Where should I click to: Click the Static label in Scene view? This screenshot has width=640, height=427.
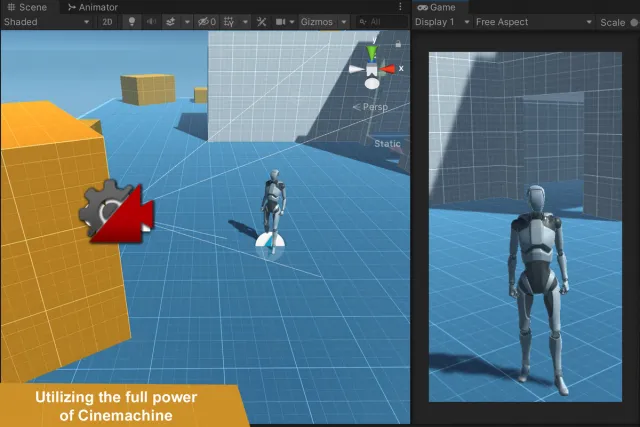(387, 144)
